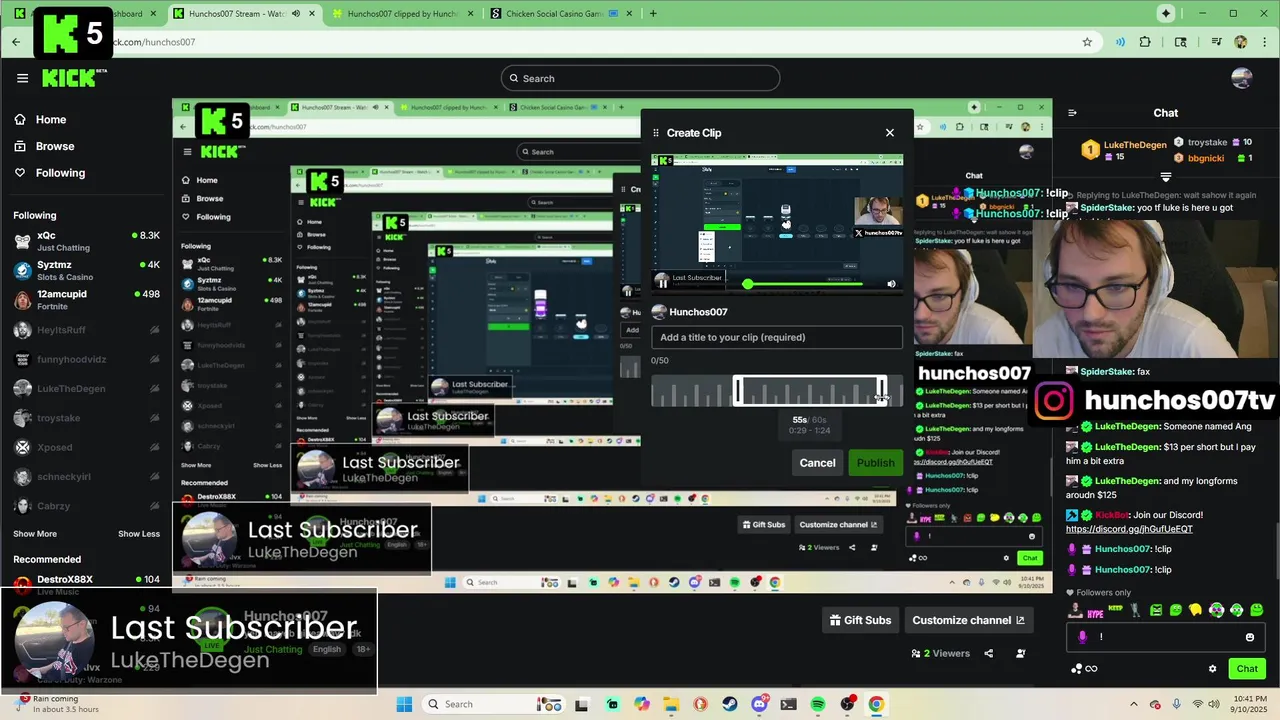Open the profile avatar menu top right
This screenshot has height=720, width=1280.
(x=1242, y=78)
